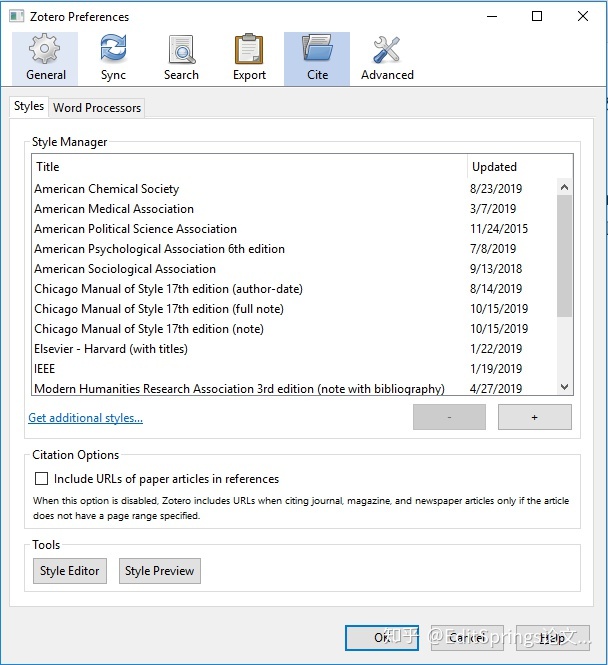Click the 1/19/2019 updated date cell

coord(496,369)
